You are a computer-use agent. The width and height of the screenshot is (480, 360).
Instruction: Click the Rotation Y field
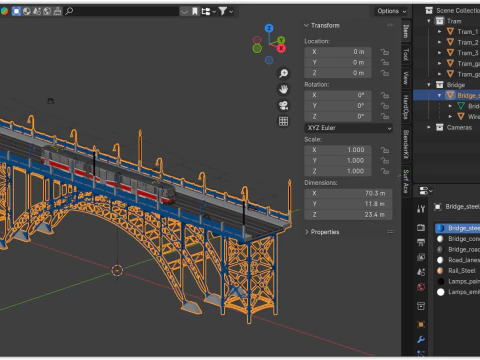click(338, 106)
